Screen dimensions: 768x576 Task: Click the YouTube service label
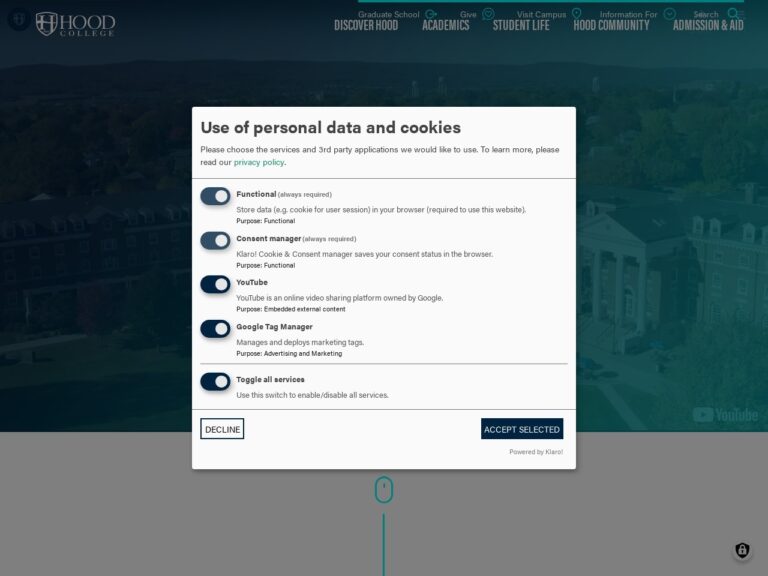pyautogui.click(x=252, y=282)
